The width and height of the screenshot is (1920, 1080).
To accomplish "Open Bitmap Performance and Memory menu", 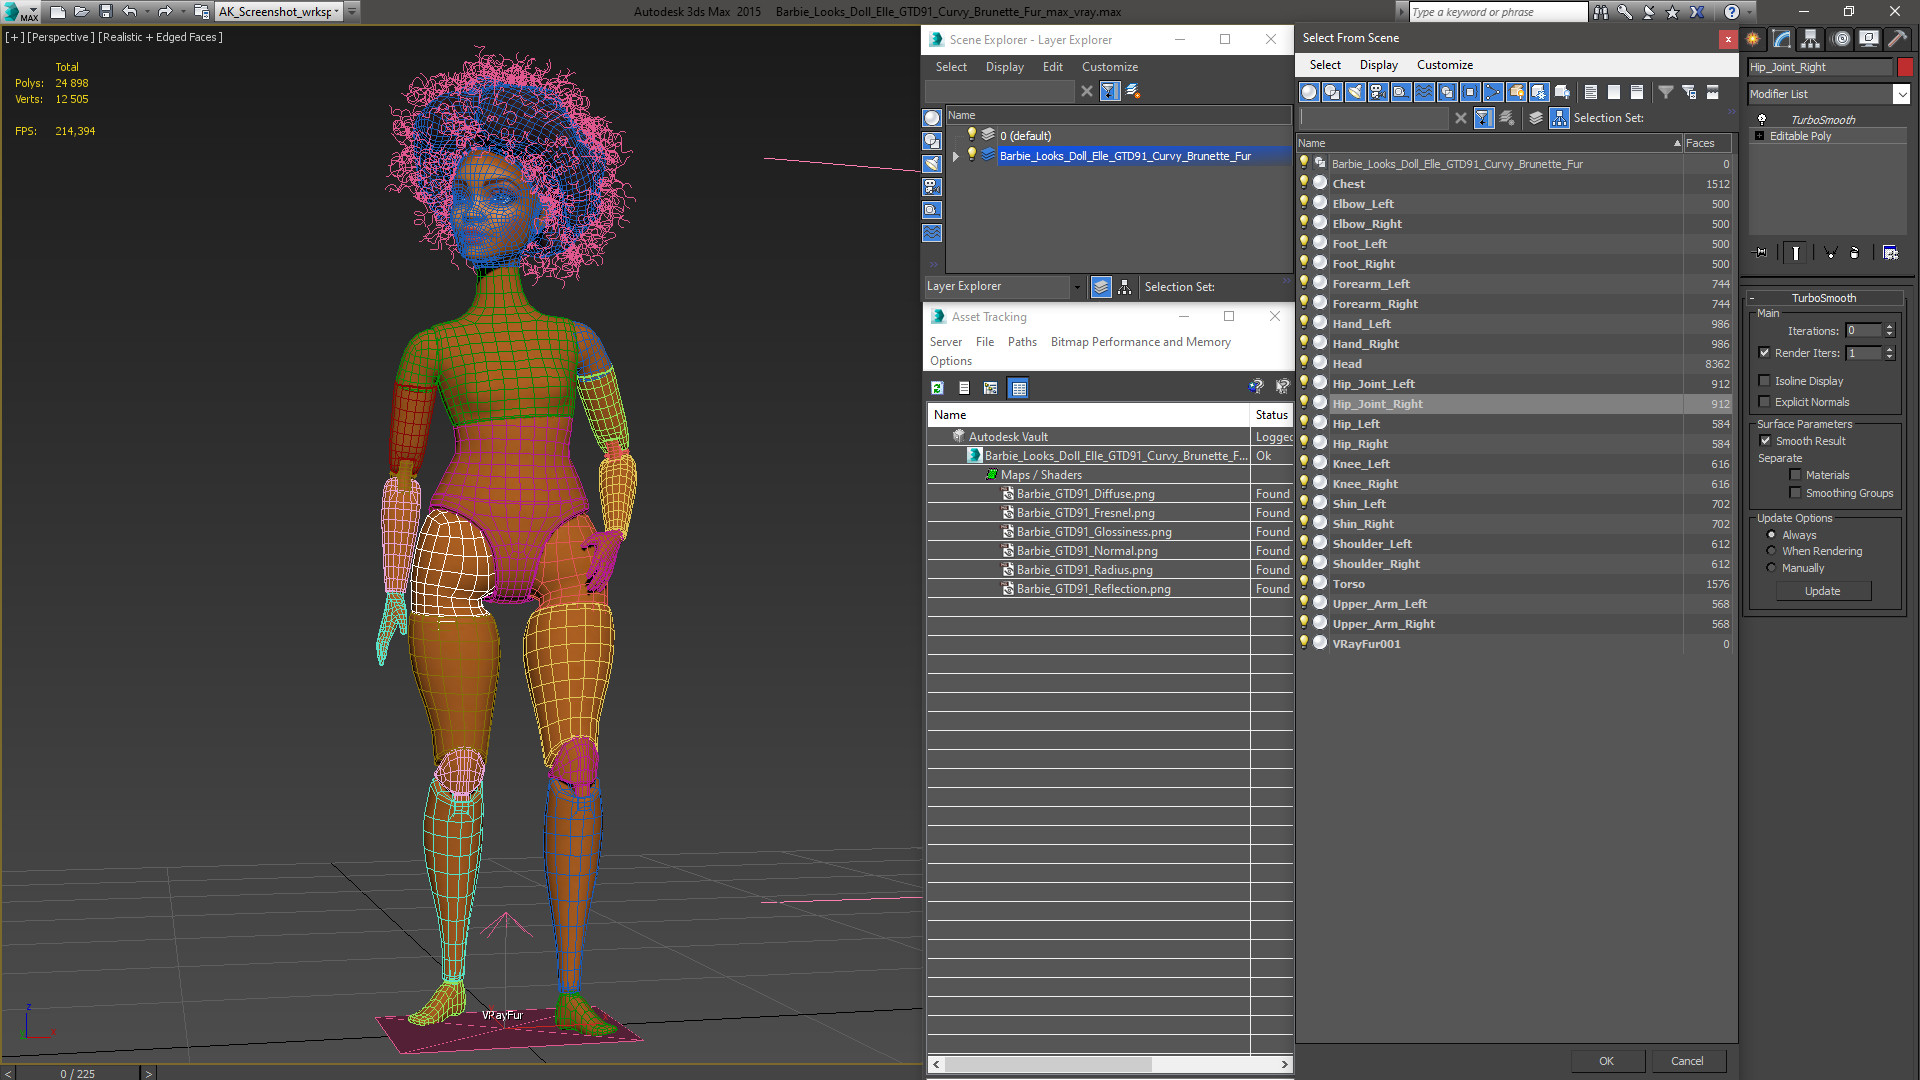I will pos(1140,342).
